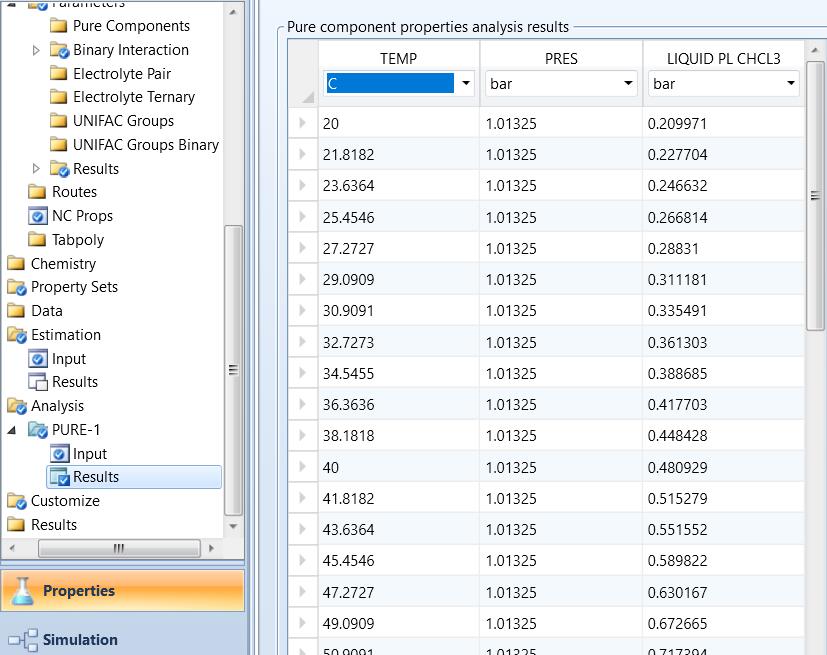Image resolution: width=827 pixels, height=655 pixels.
Task: Open the Estimation Results icon
Action: tap(38, 382)
